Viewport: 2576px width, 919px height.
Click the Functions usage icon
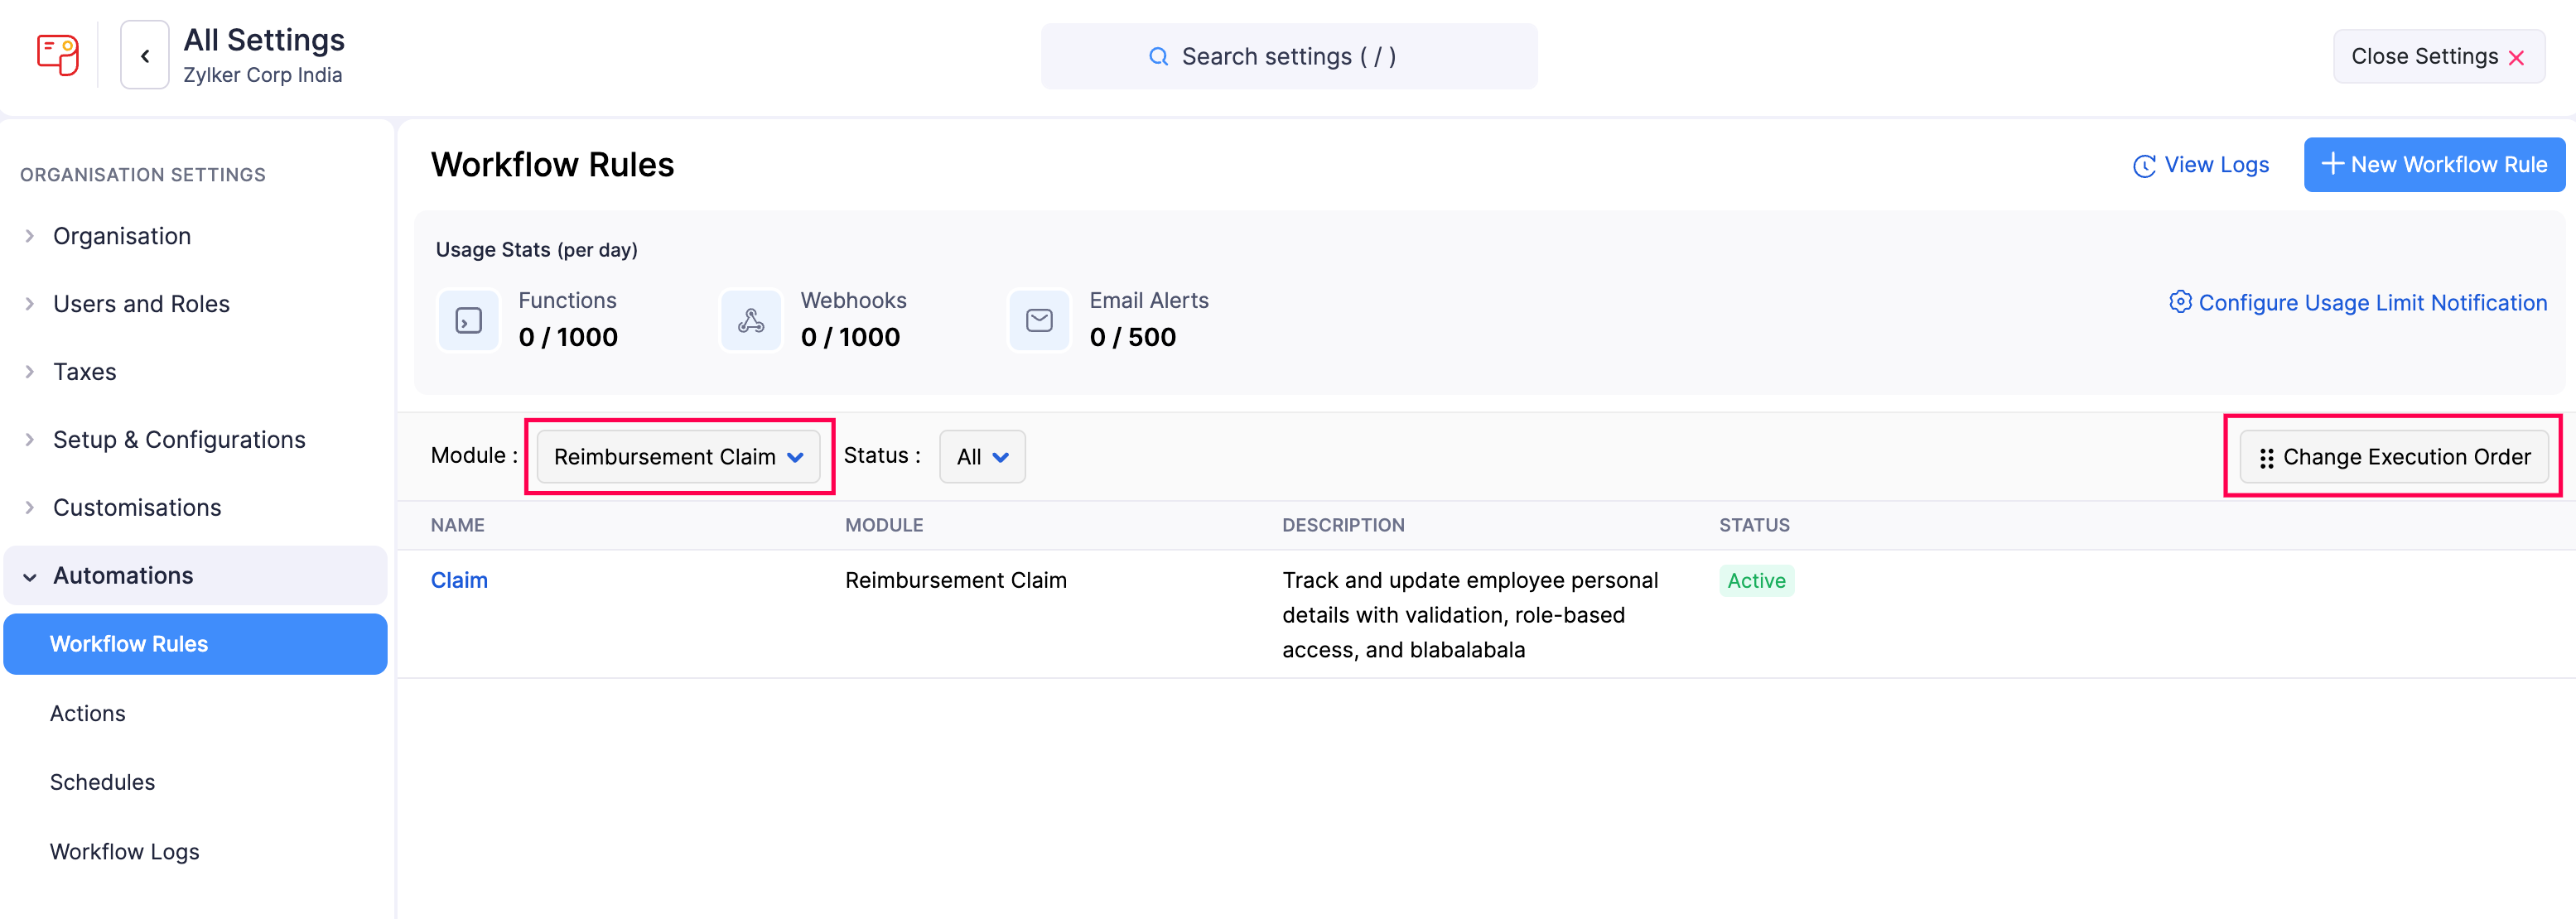coord(469,320)
